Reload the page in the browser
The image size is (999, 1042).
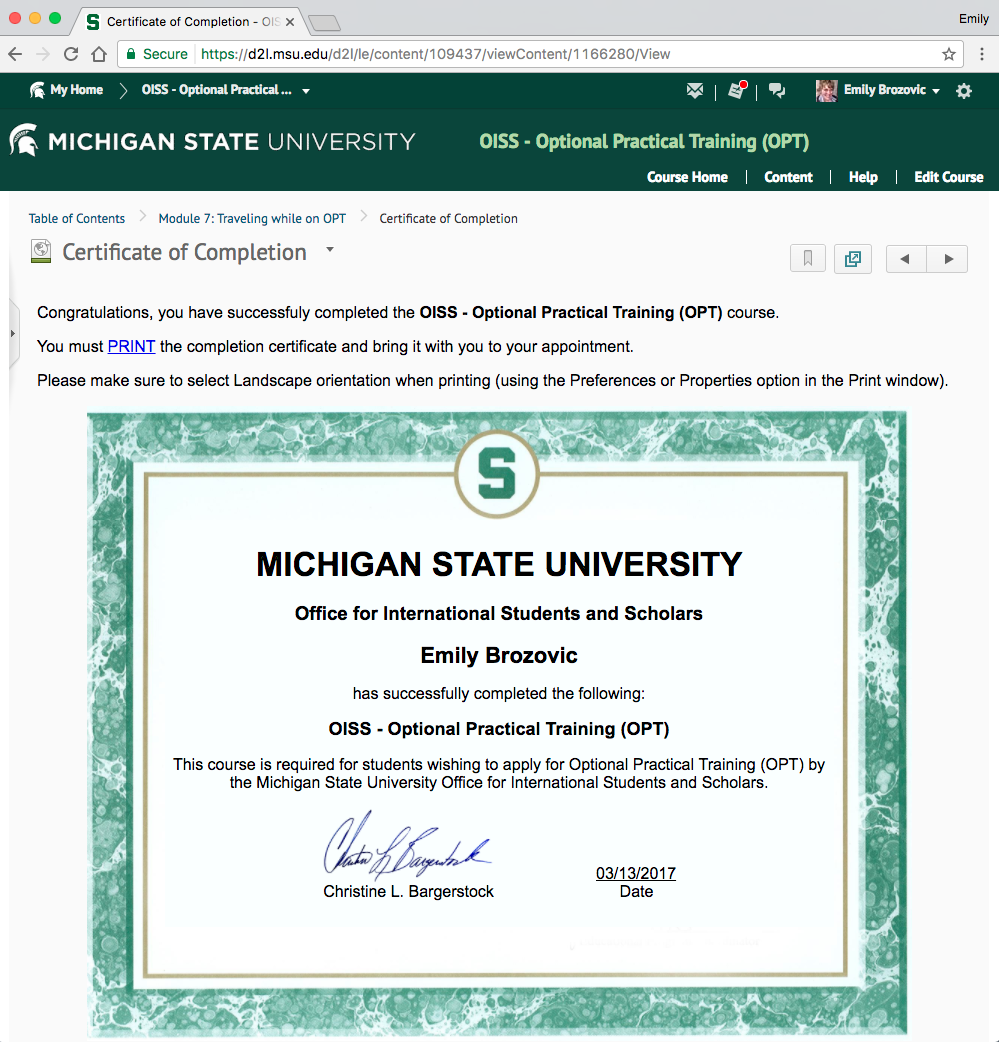click(71, 54)
